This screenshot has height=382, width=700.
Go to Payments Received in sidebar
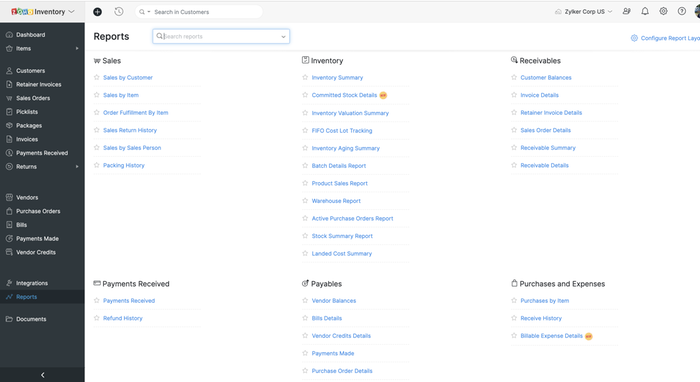[42, 153]
